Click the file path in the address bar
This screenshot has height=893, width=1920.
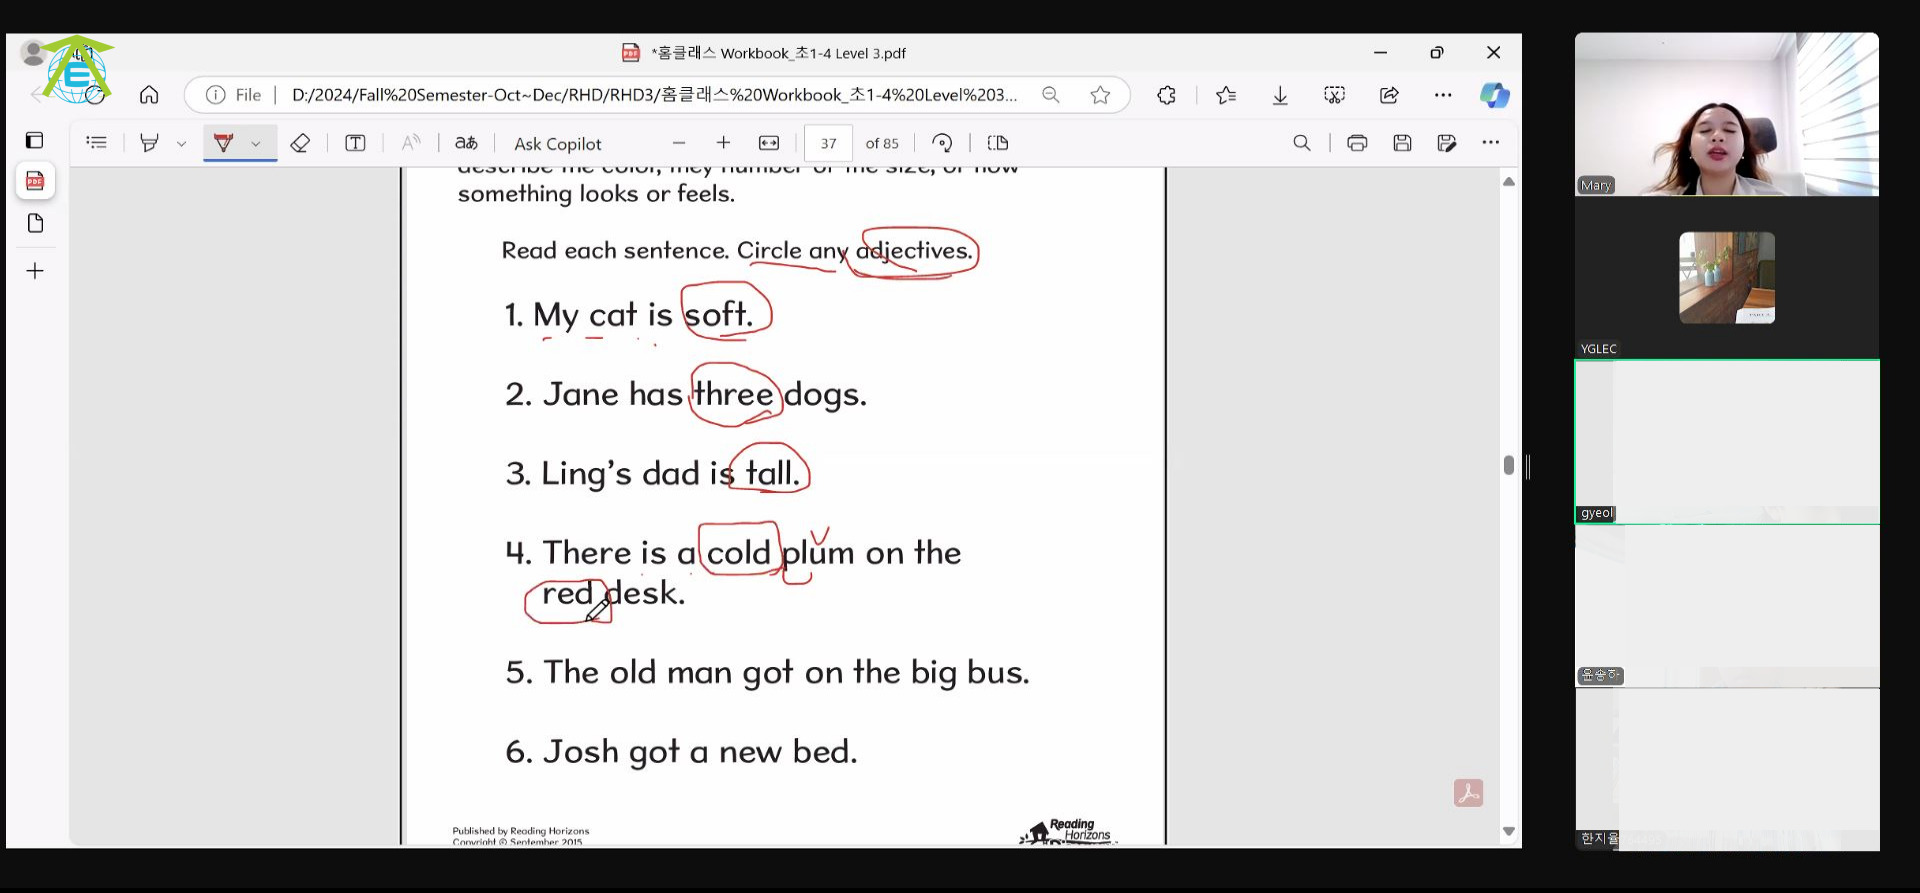tap(654, 95)
